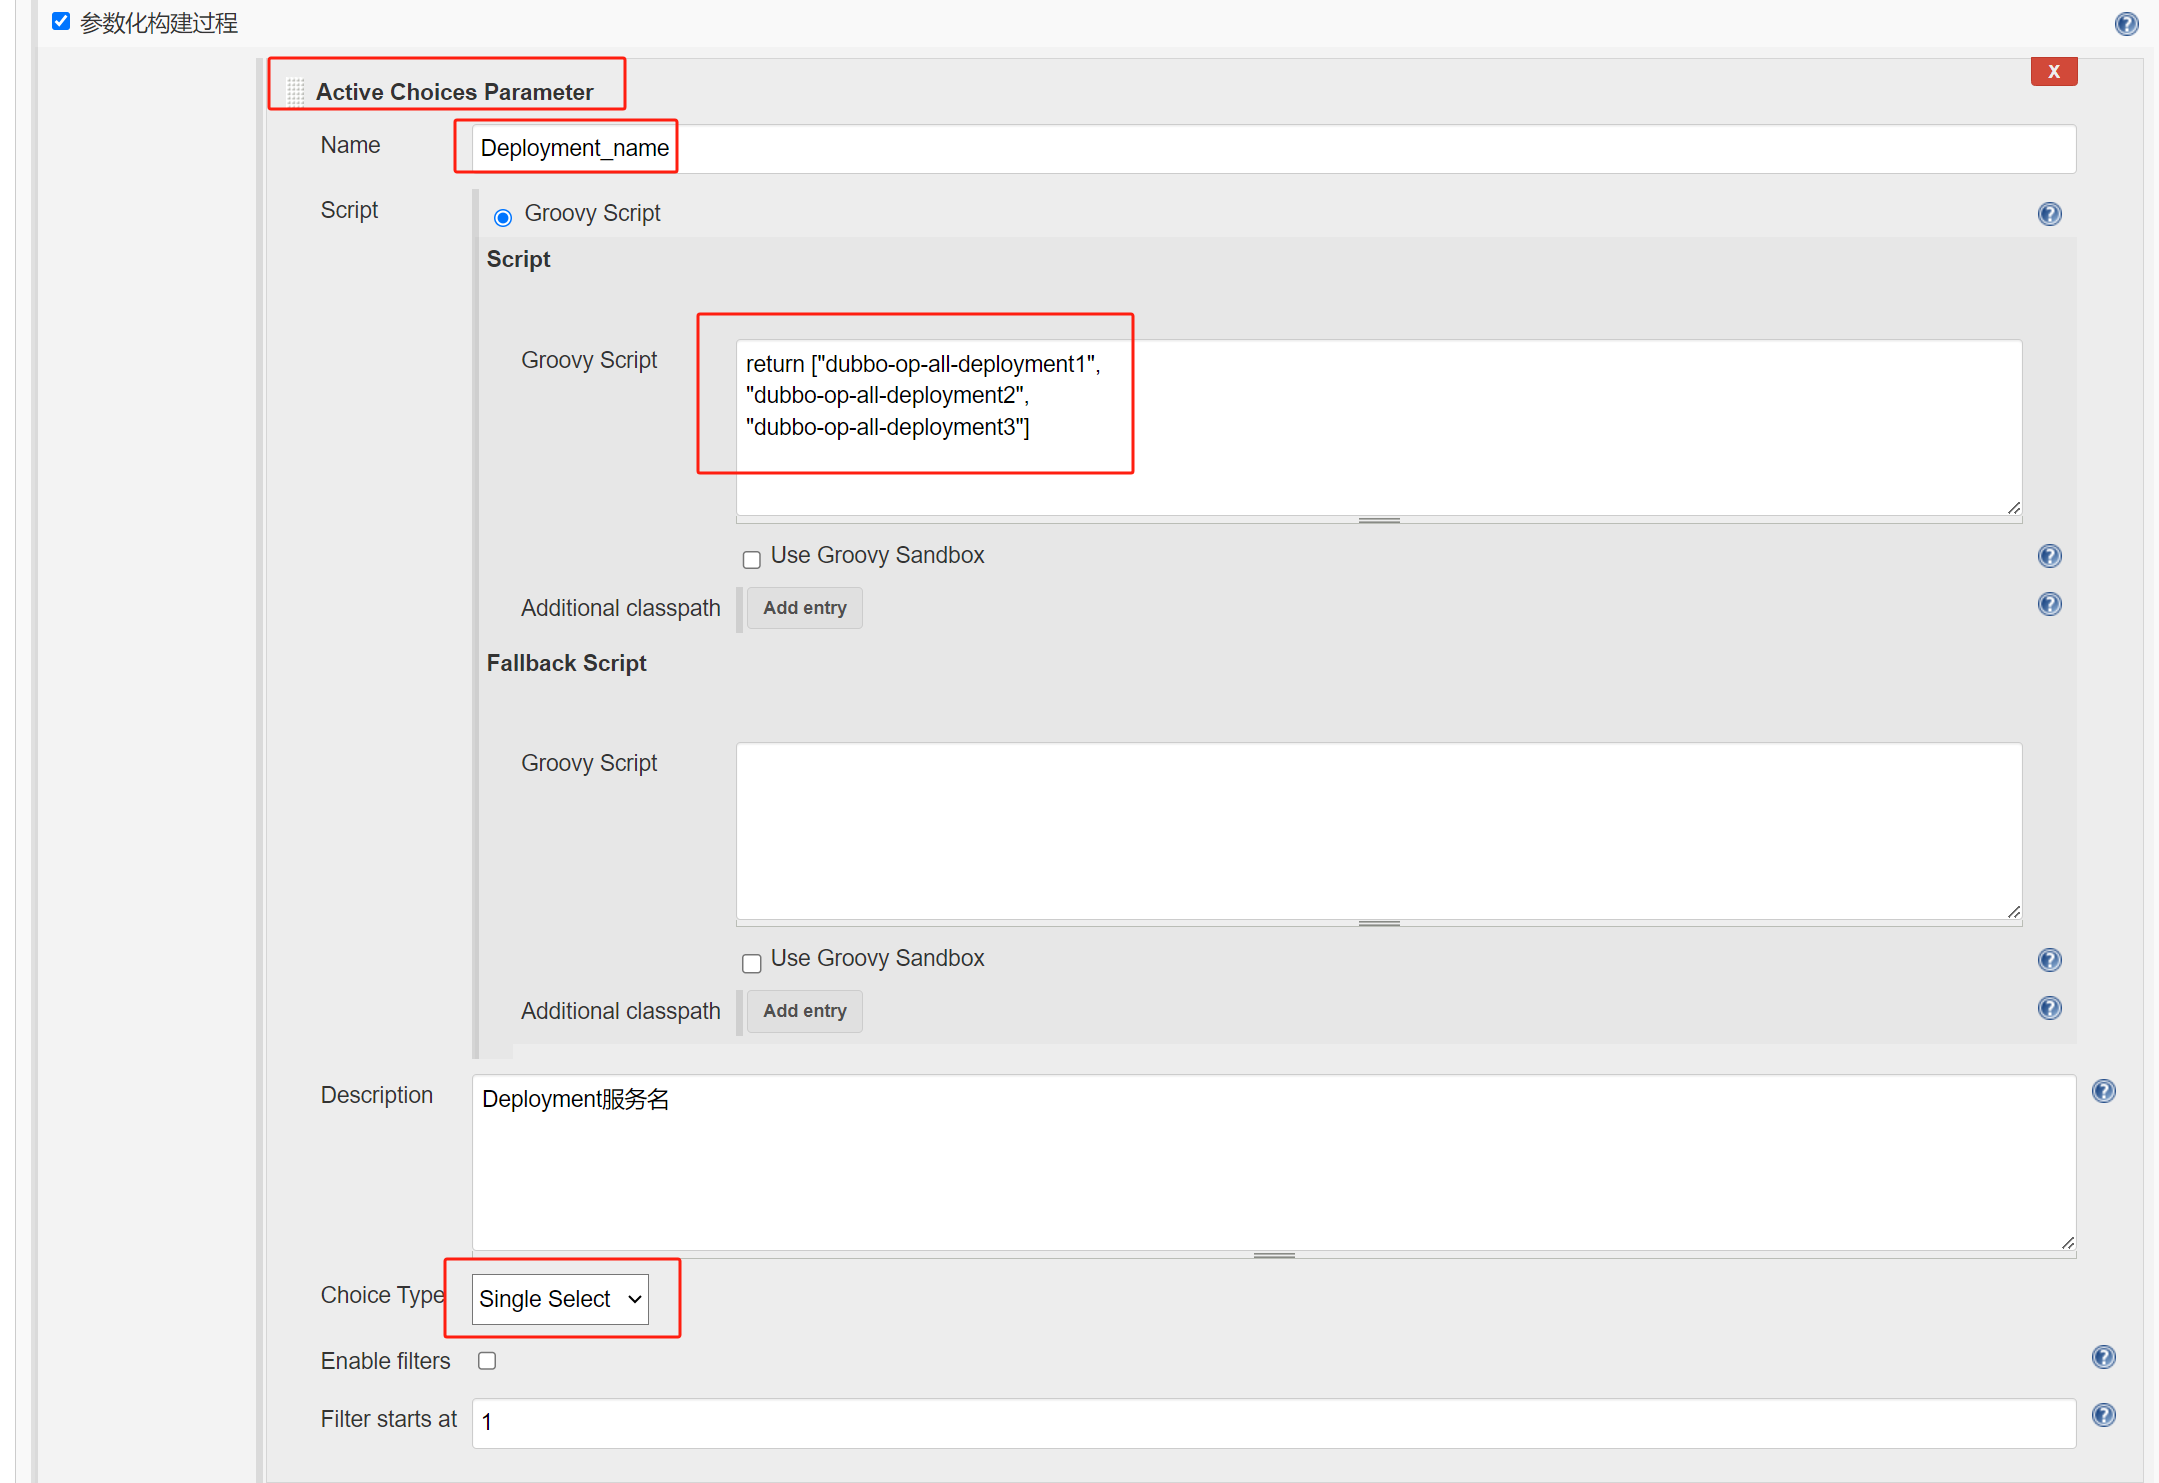Grab the Description textarea resize bar
This screenshot has width=2159, height=1483.
pos(1274,1254)
